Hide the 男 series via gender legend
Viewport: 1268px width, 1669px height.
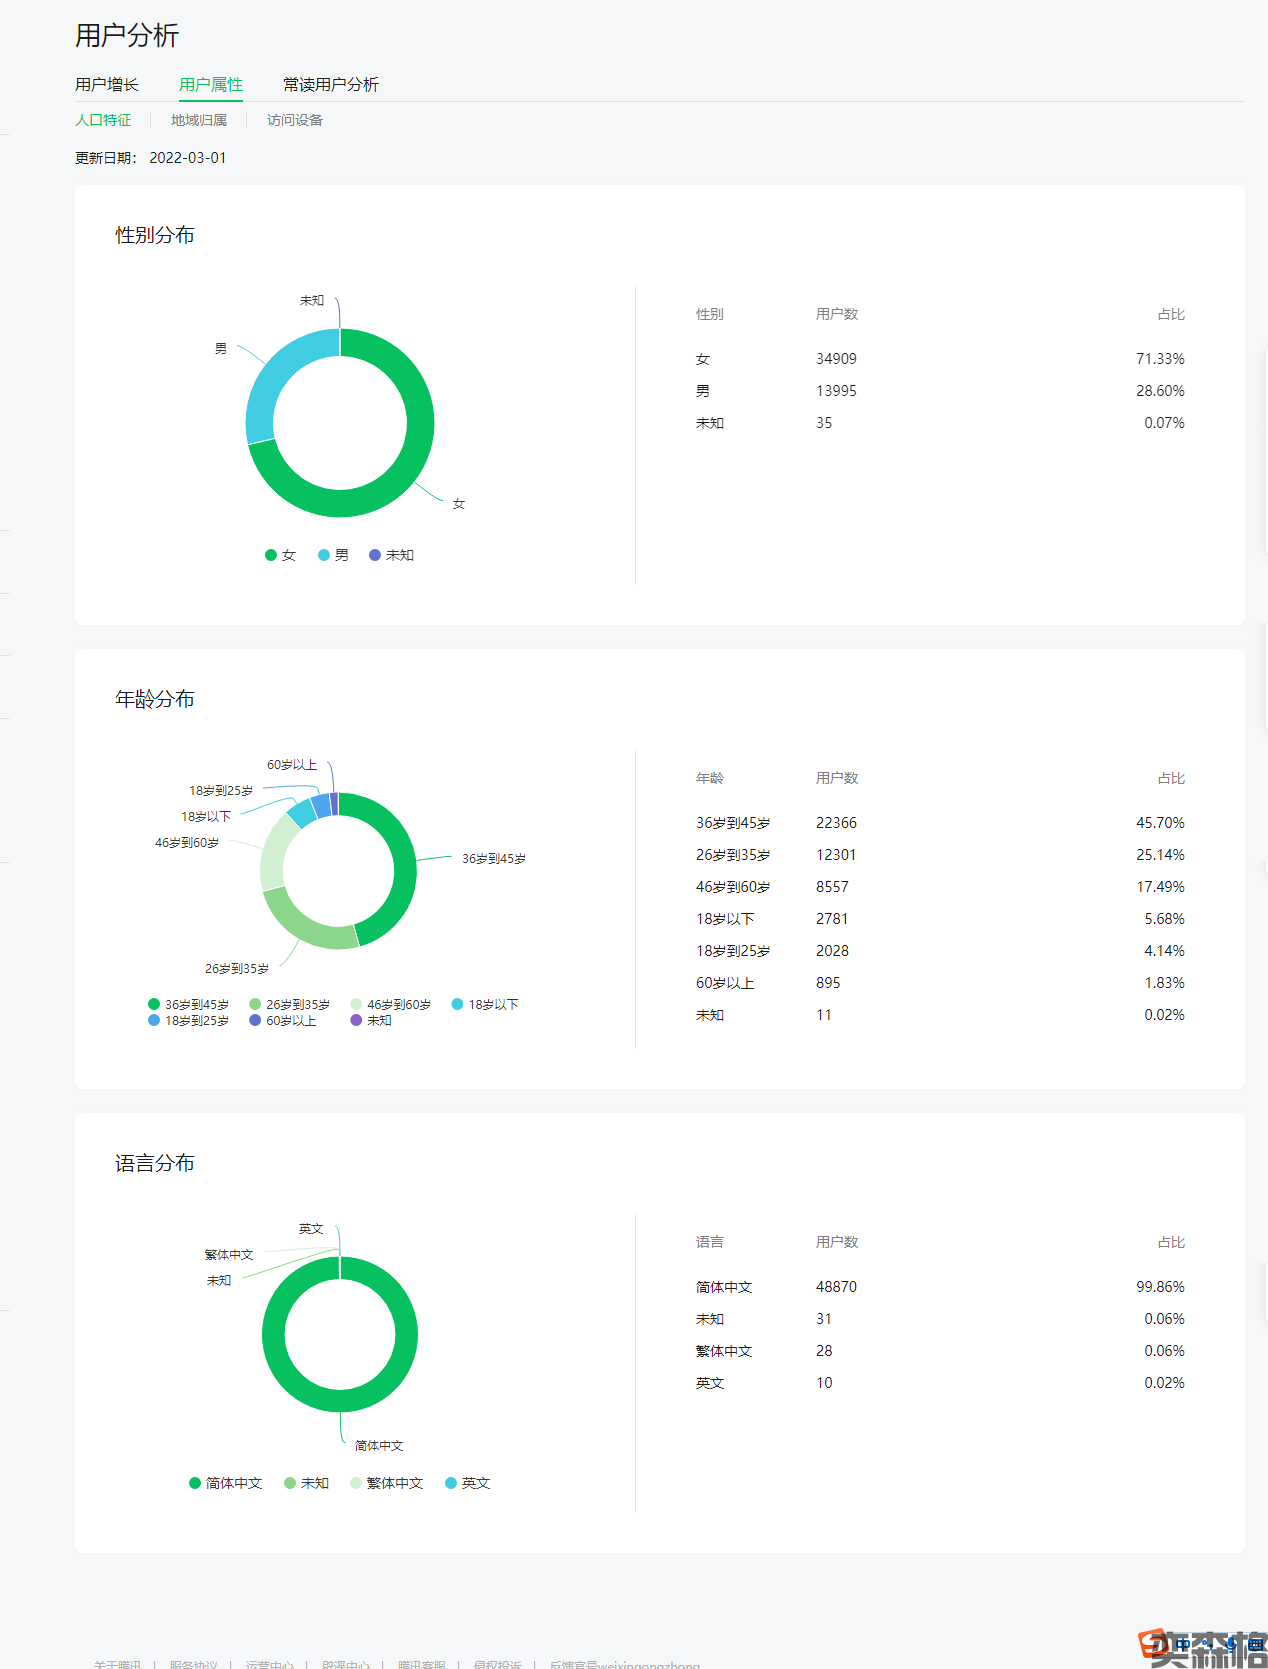coord(334,555)
